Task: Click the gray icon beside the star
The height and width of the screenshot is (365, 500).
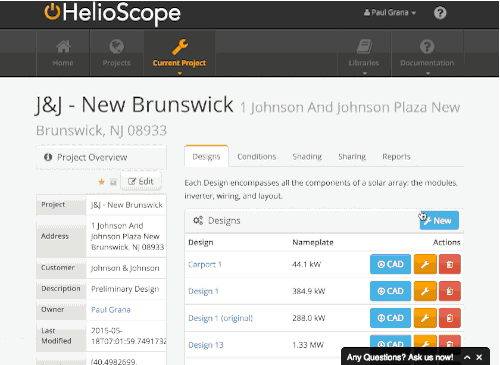Action: click(113, 182)
